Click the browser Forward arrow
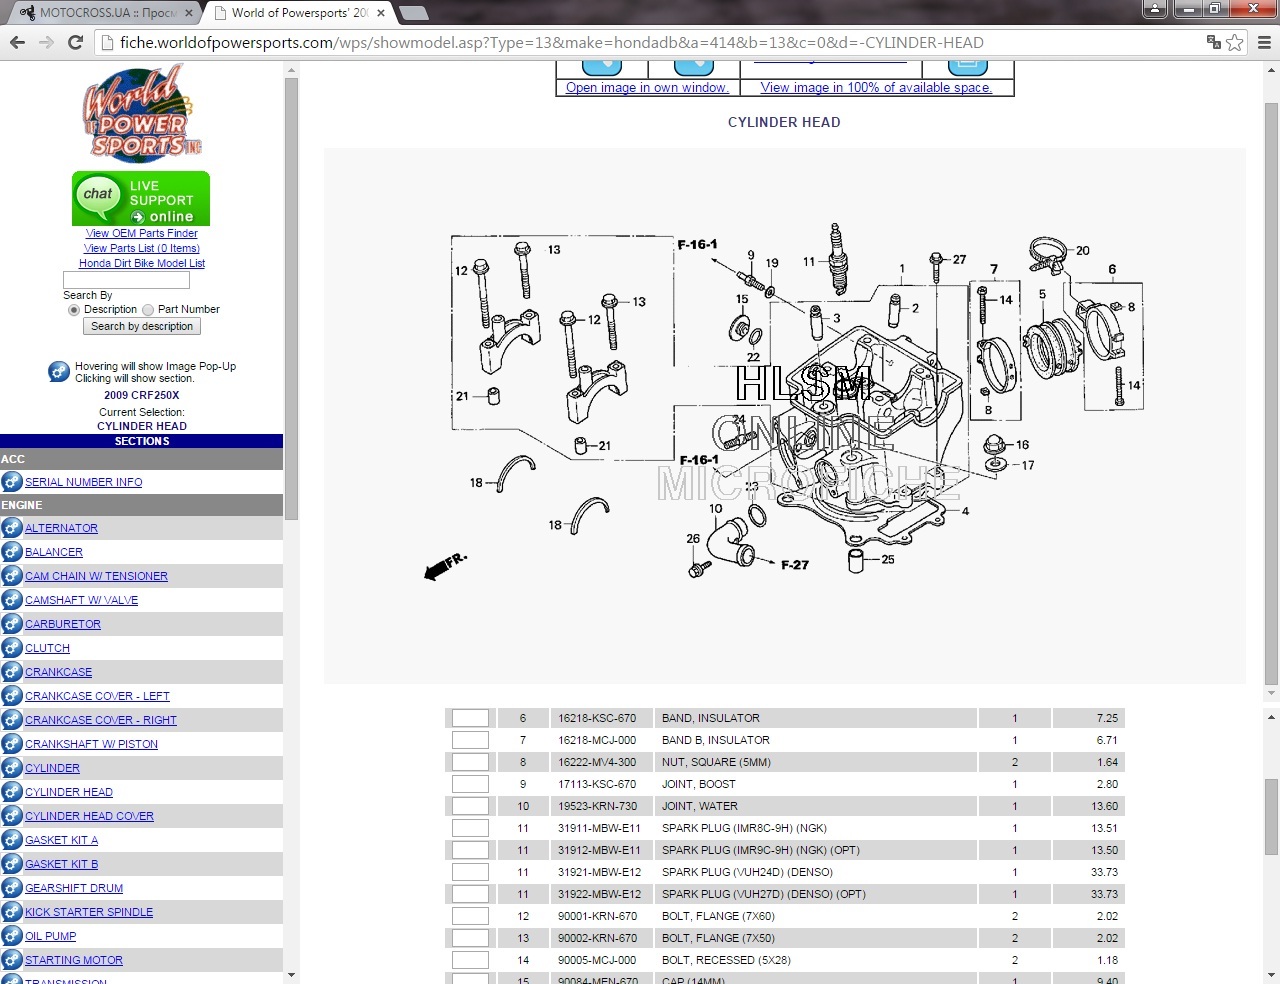Image resolution: width=1280 pixels, height=984 pixels. [x=46, y=42]
